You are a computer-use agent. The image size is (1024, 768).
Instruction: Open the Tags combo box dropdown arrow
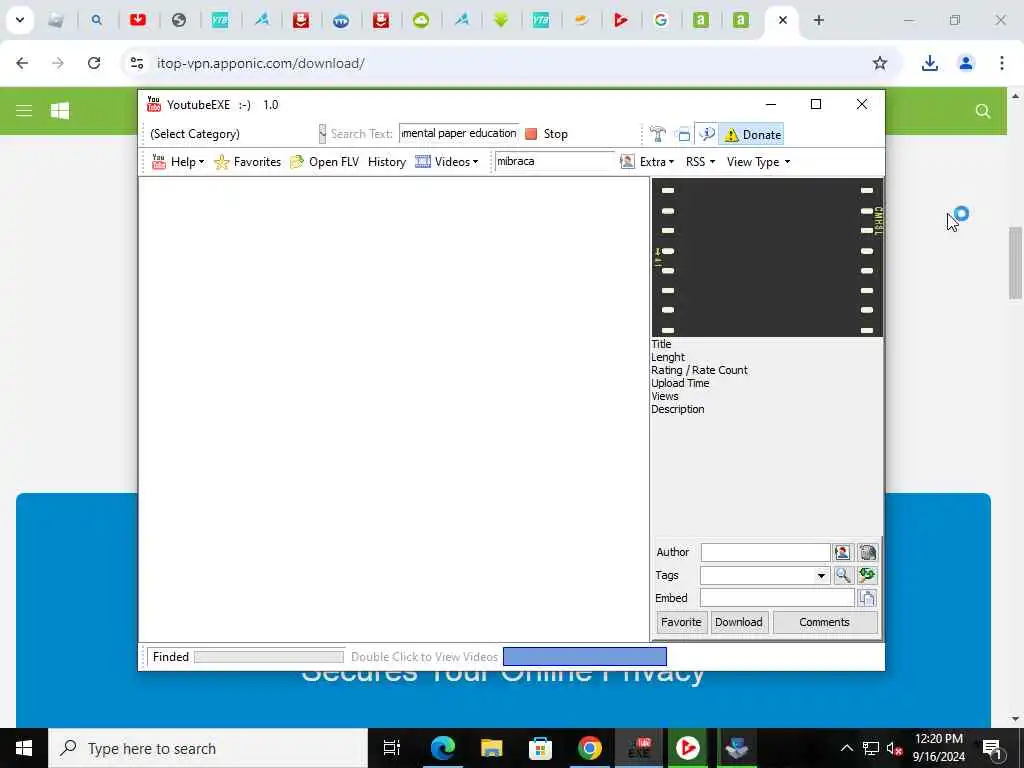(821, 575)
